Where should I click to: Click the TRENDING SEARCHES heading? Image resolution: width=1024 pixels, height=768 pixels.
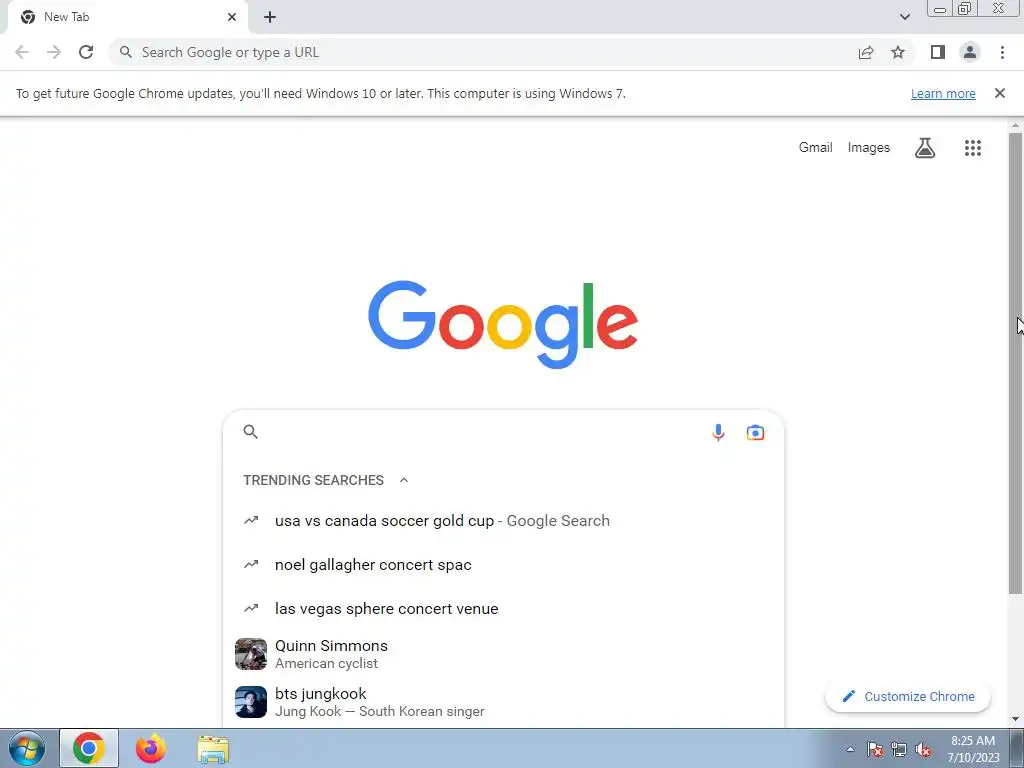tap(313, 480)
